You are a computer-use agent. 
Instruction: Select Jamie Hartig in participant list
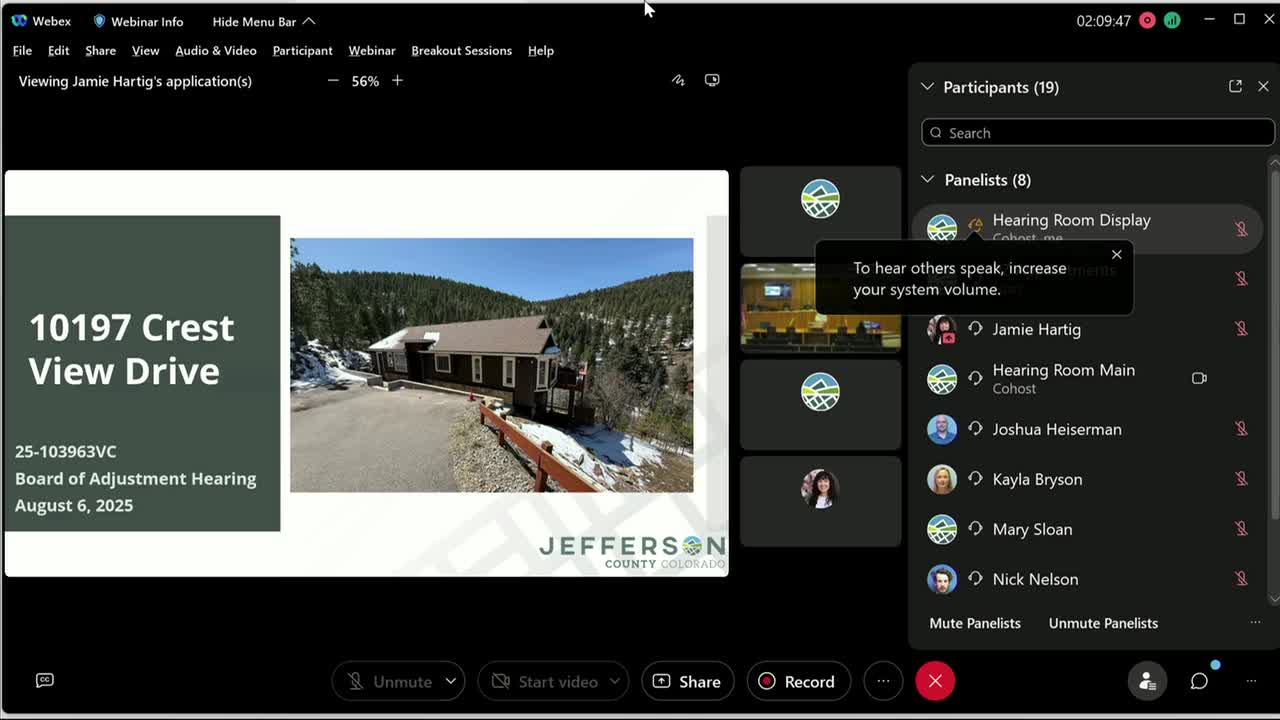click(x=1036, y=329)
